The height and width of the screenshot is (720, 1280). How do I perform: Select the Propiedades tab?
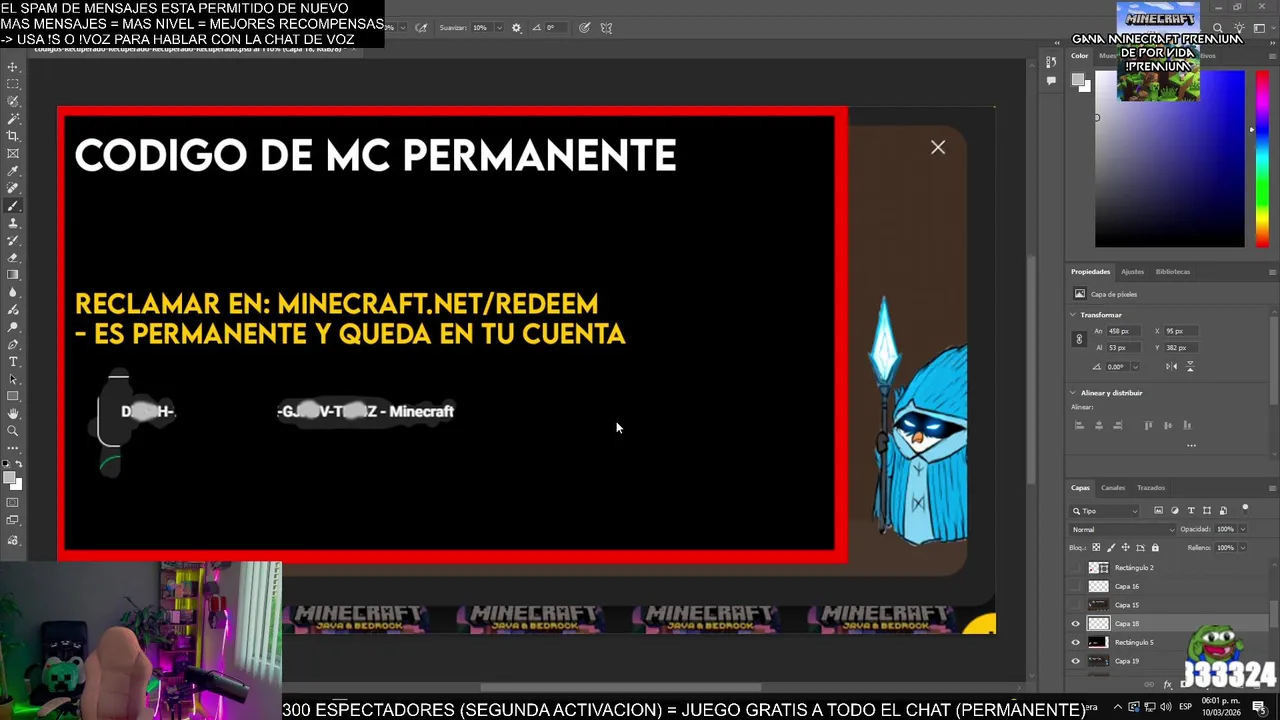[1090, 272]
